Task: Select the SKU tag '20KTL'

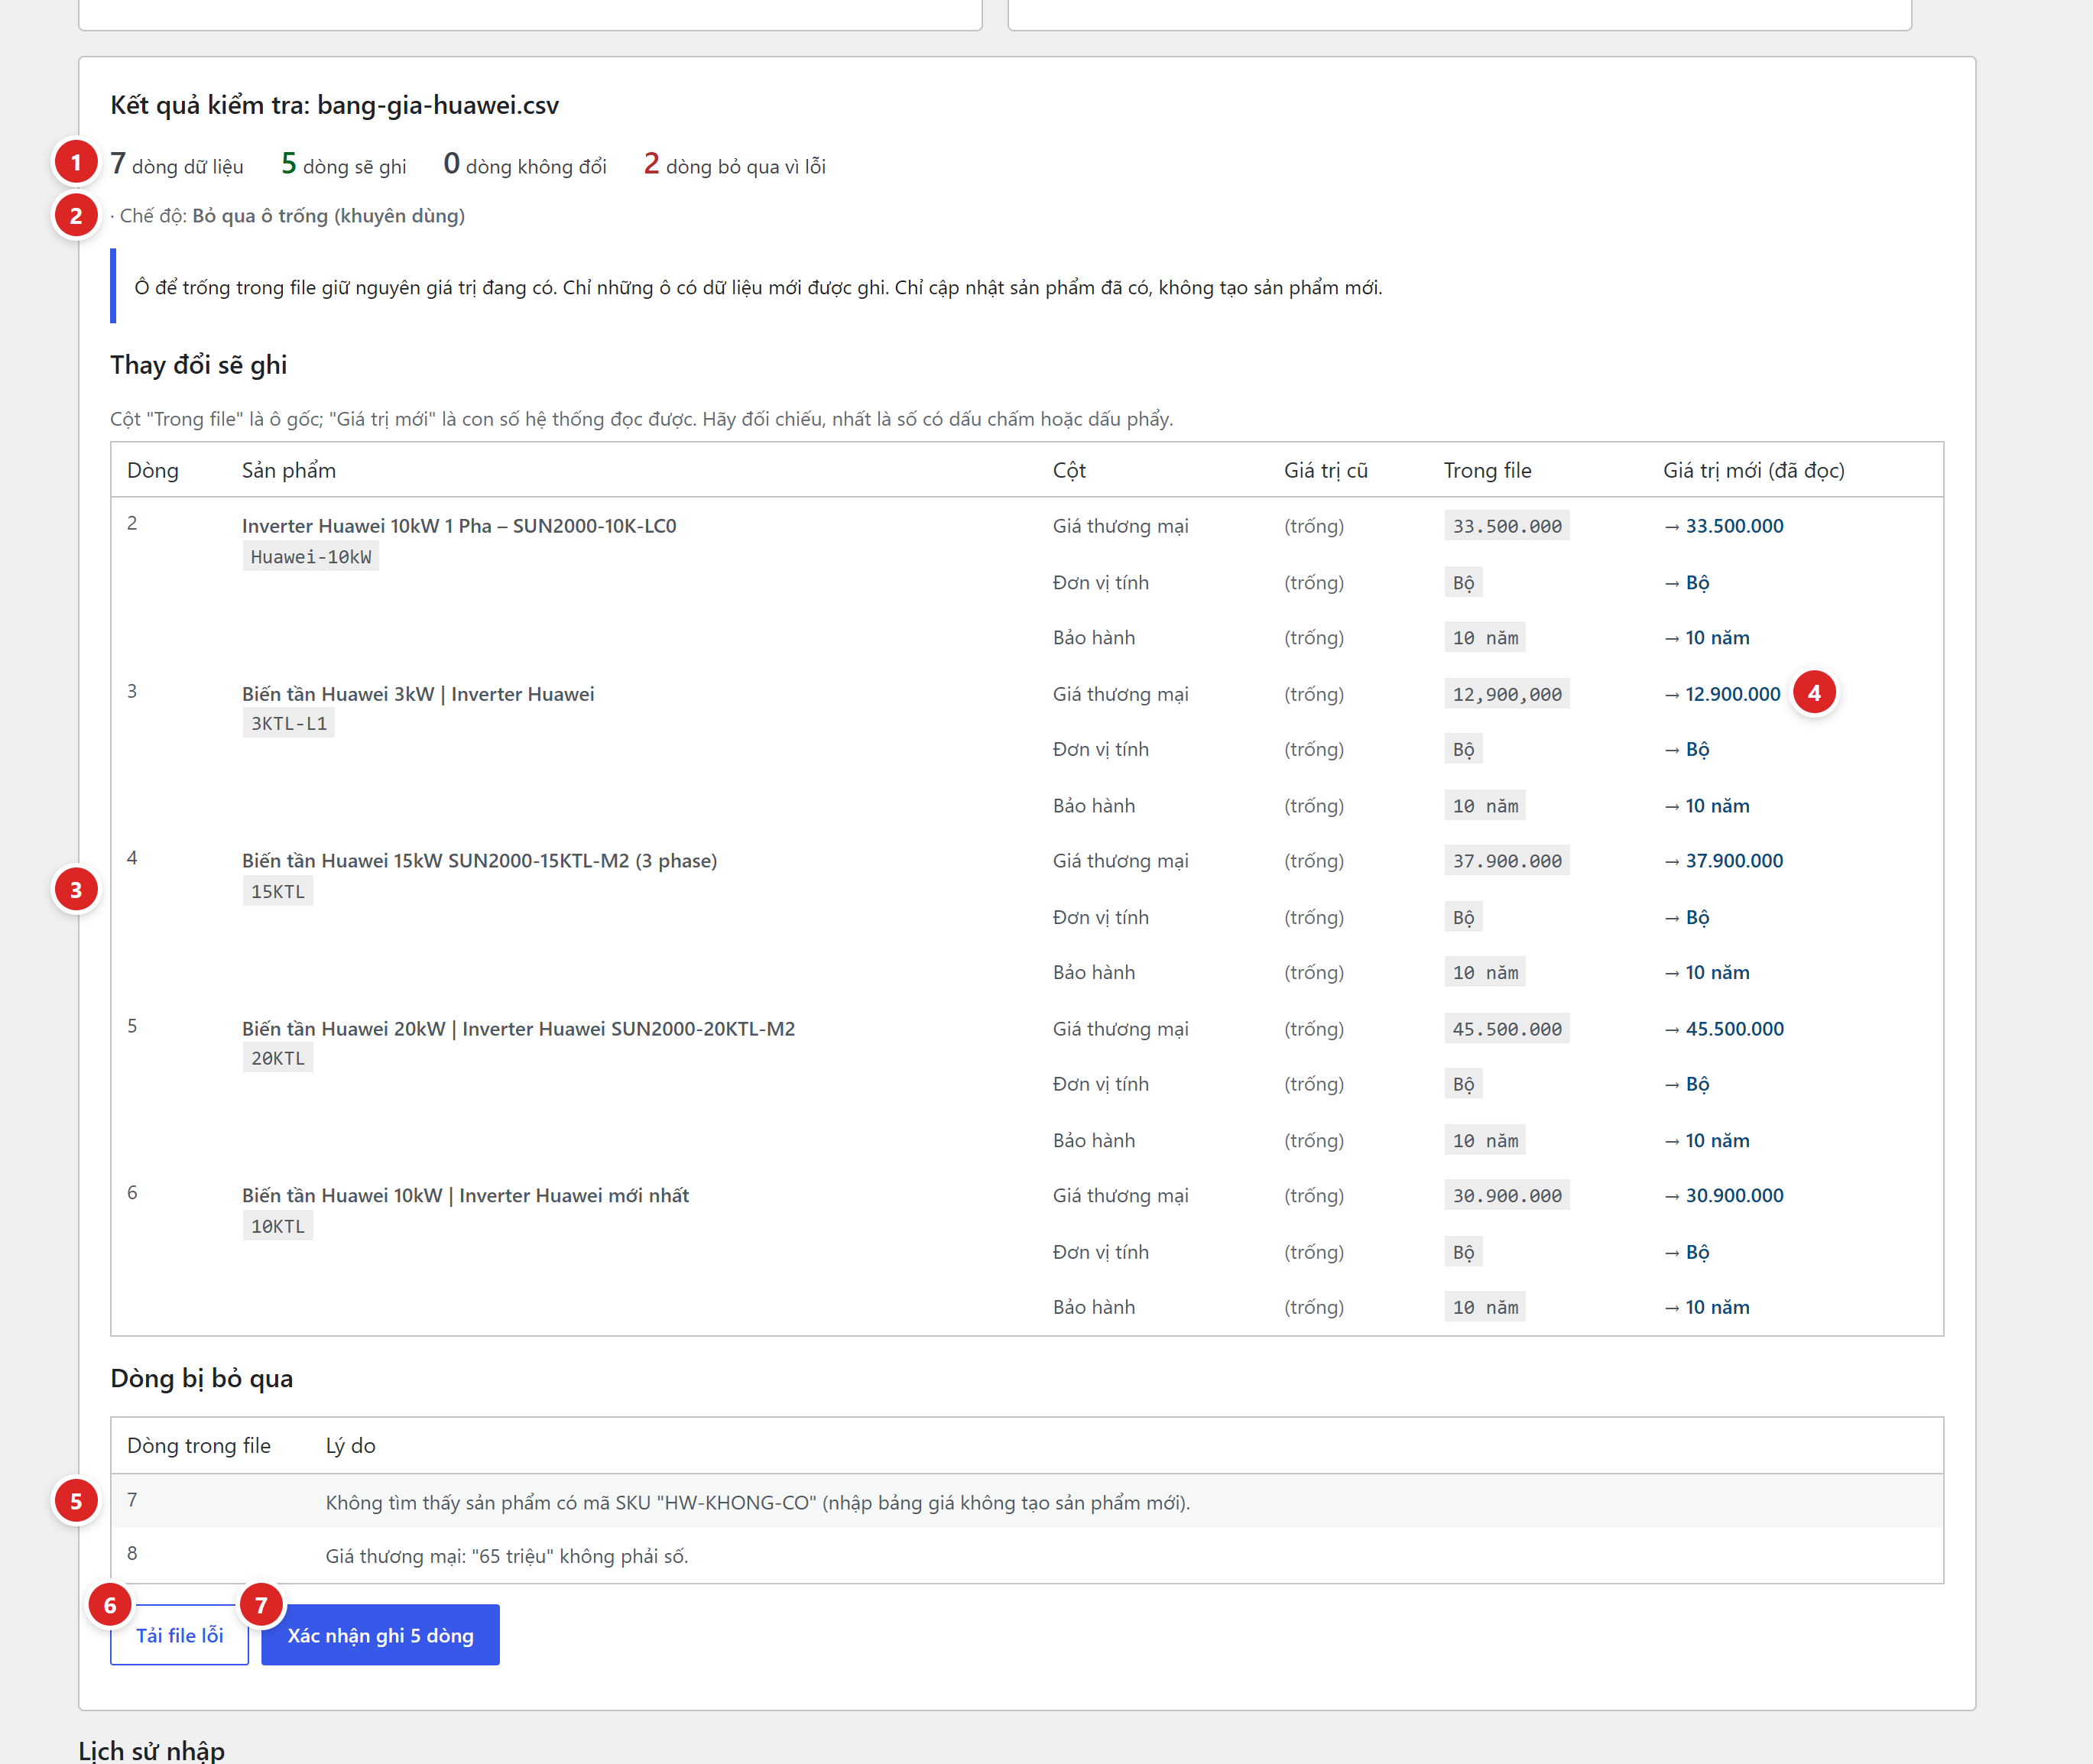Action: click(x=277, y=1058)
